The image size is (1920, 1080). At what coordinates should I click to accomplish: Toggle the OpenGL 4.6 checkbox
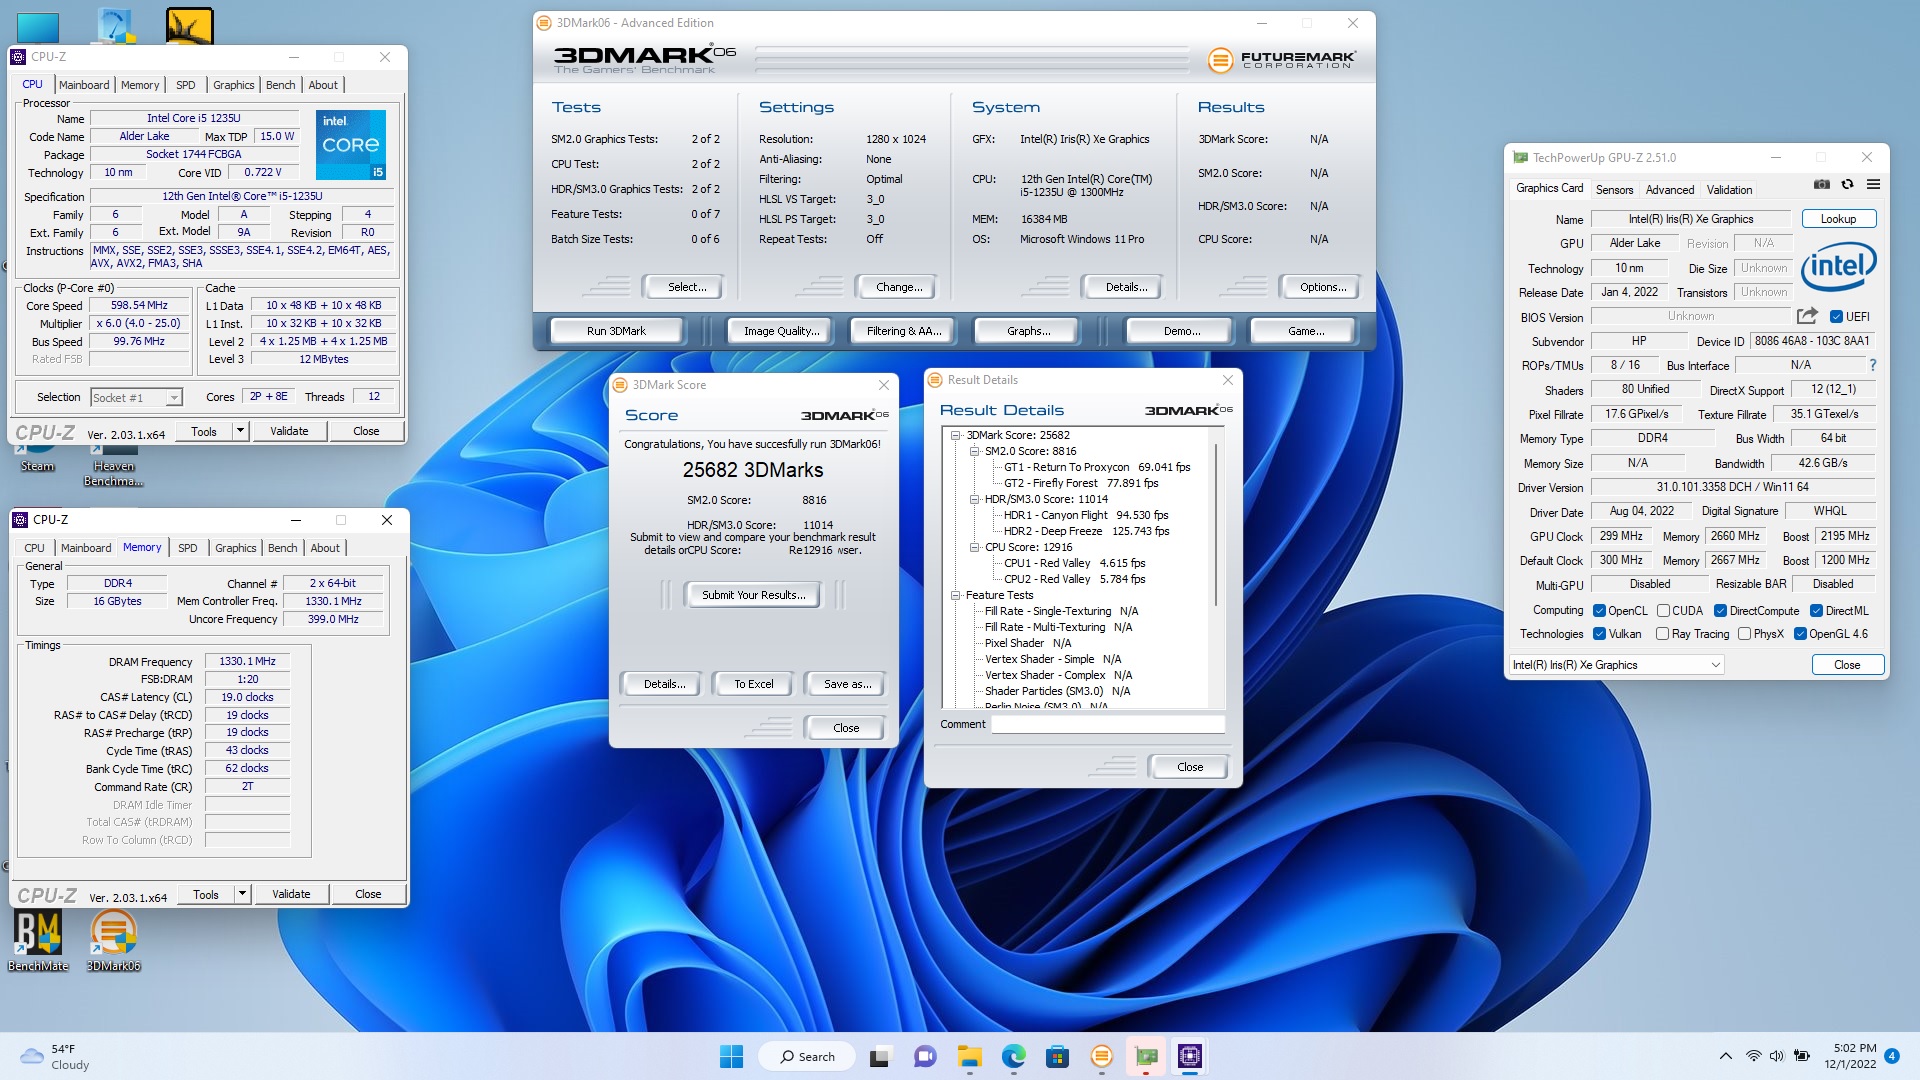point(1800,634)
